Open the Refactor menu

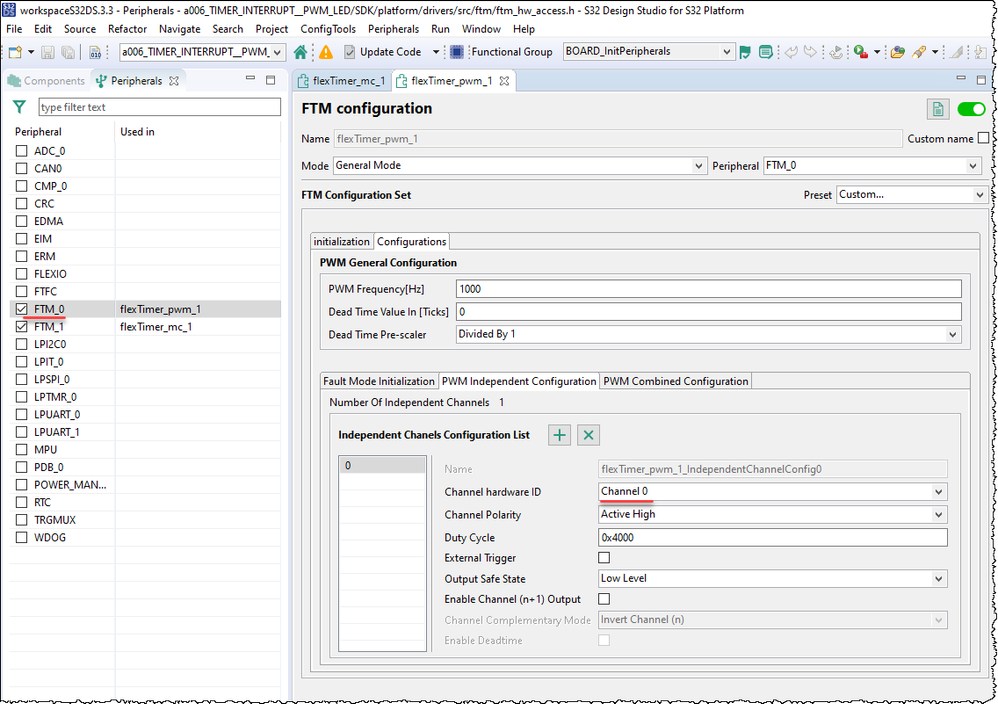(127, 29)
